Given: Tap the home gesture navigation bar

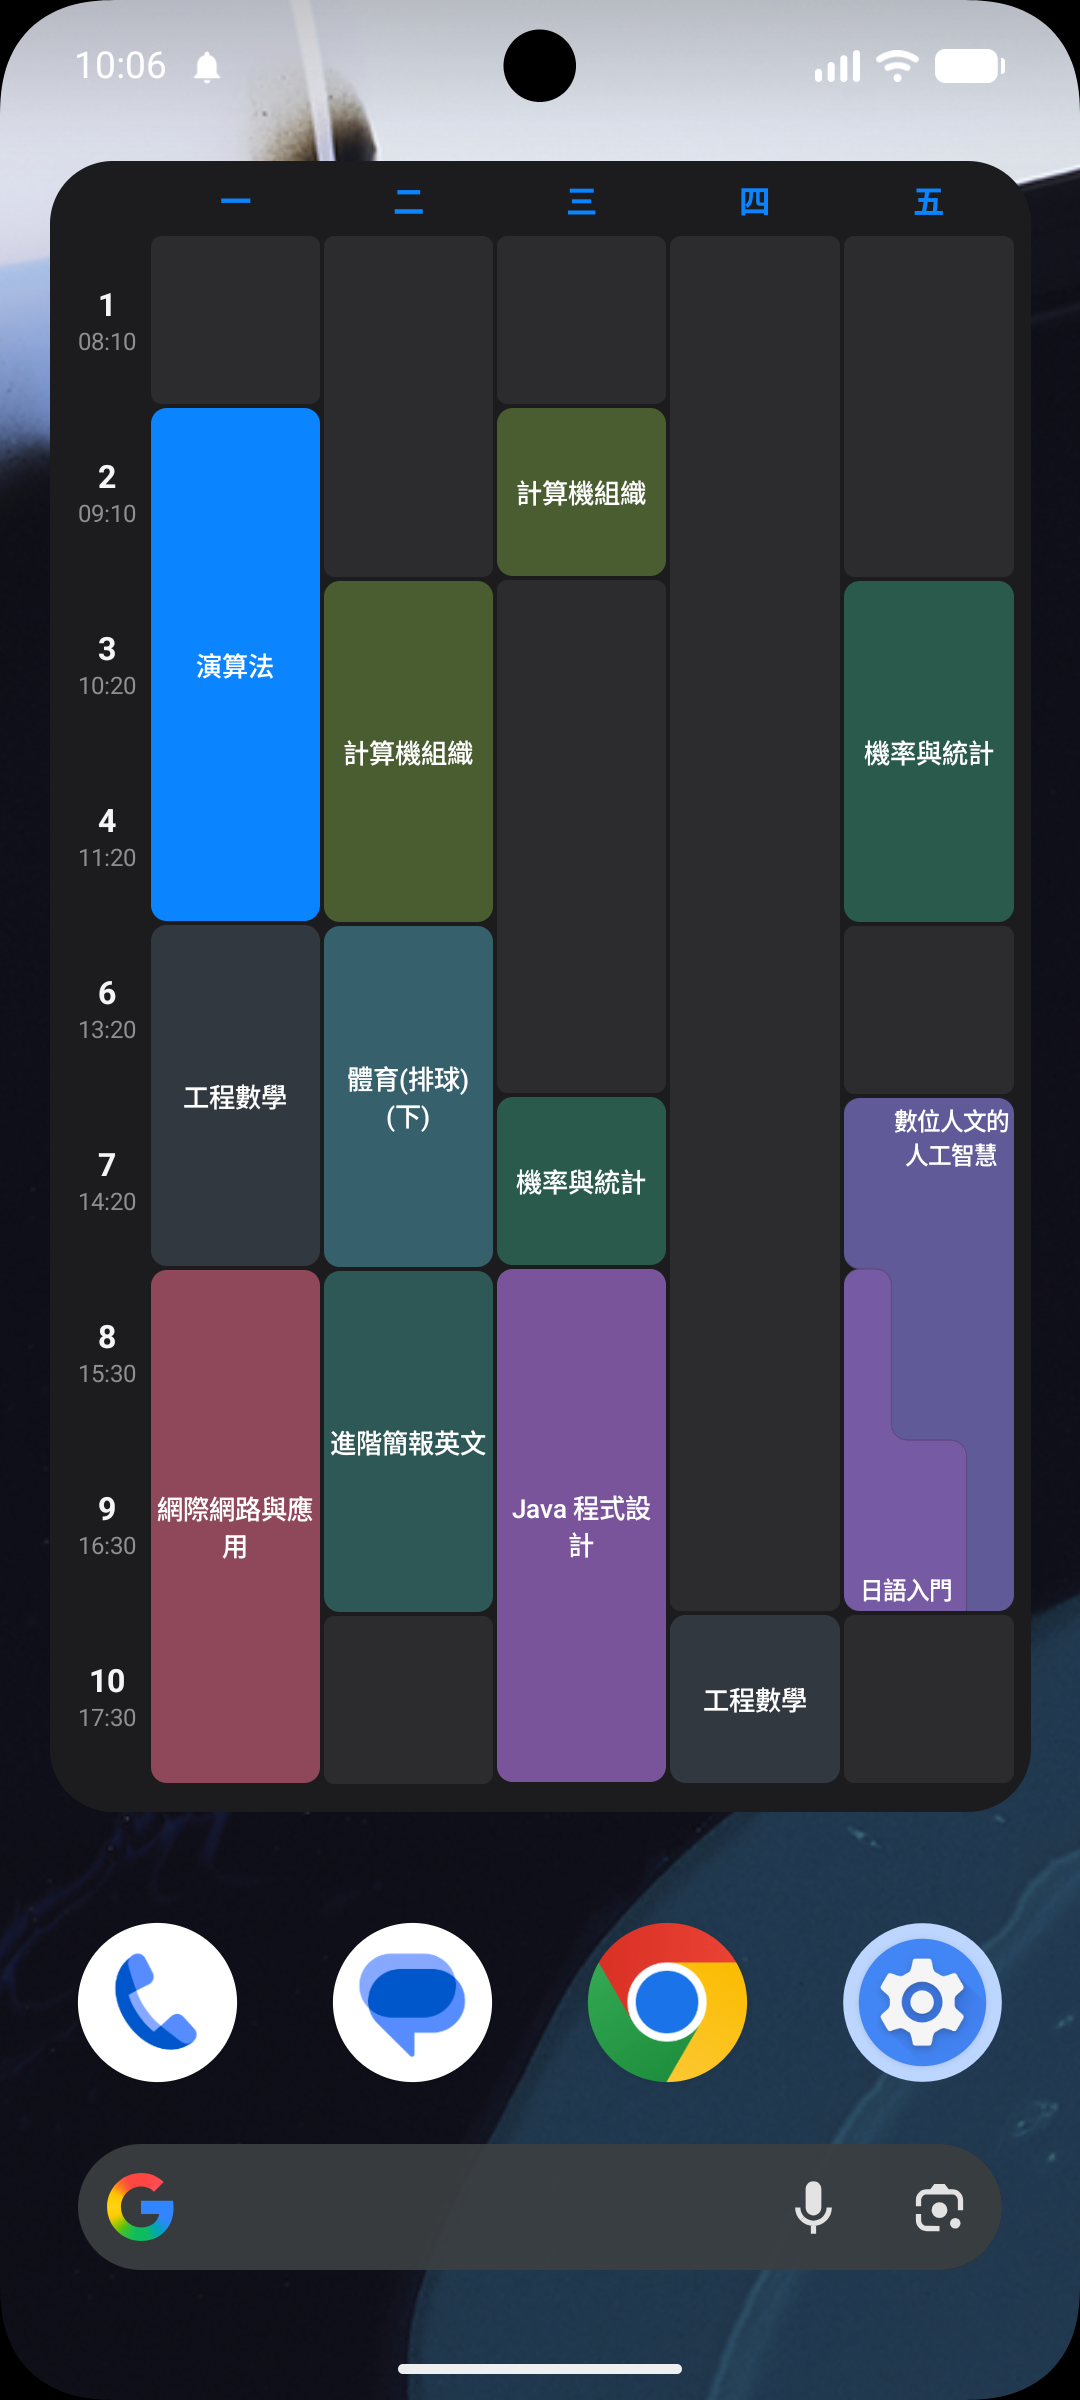Looking at the screenshot, I should coord(540,2369).
